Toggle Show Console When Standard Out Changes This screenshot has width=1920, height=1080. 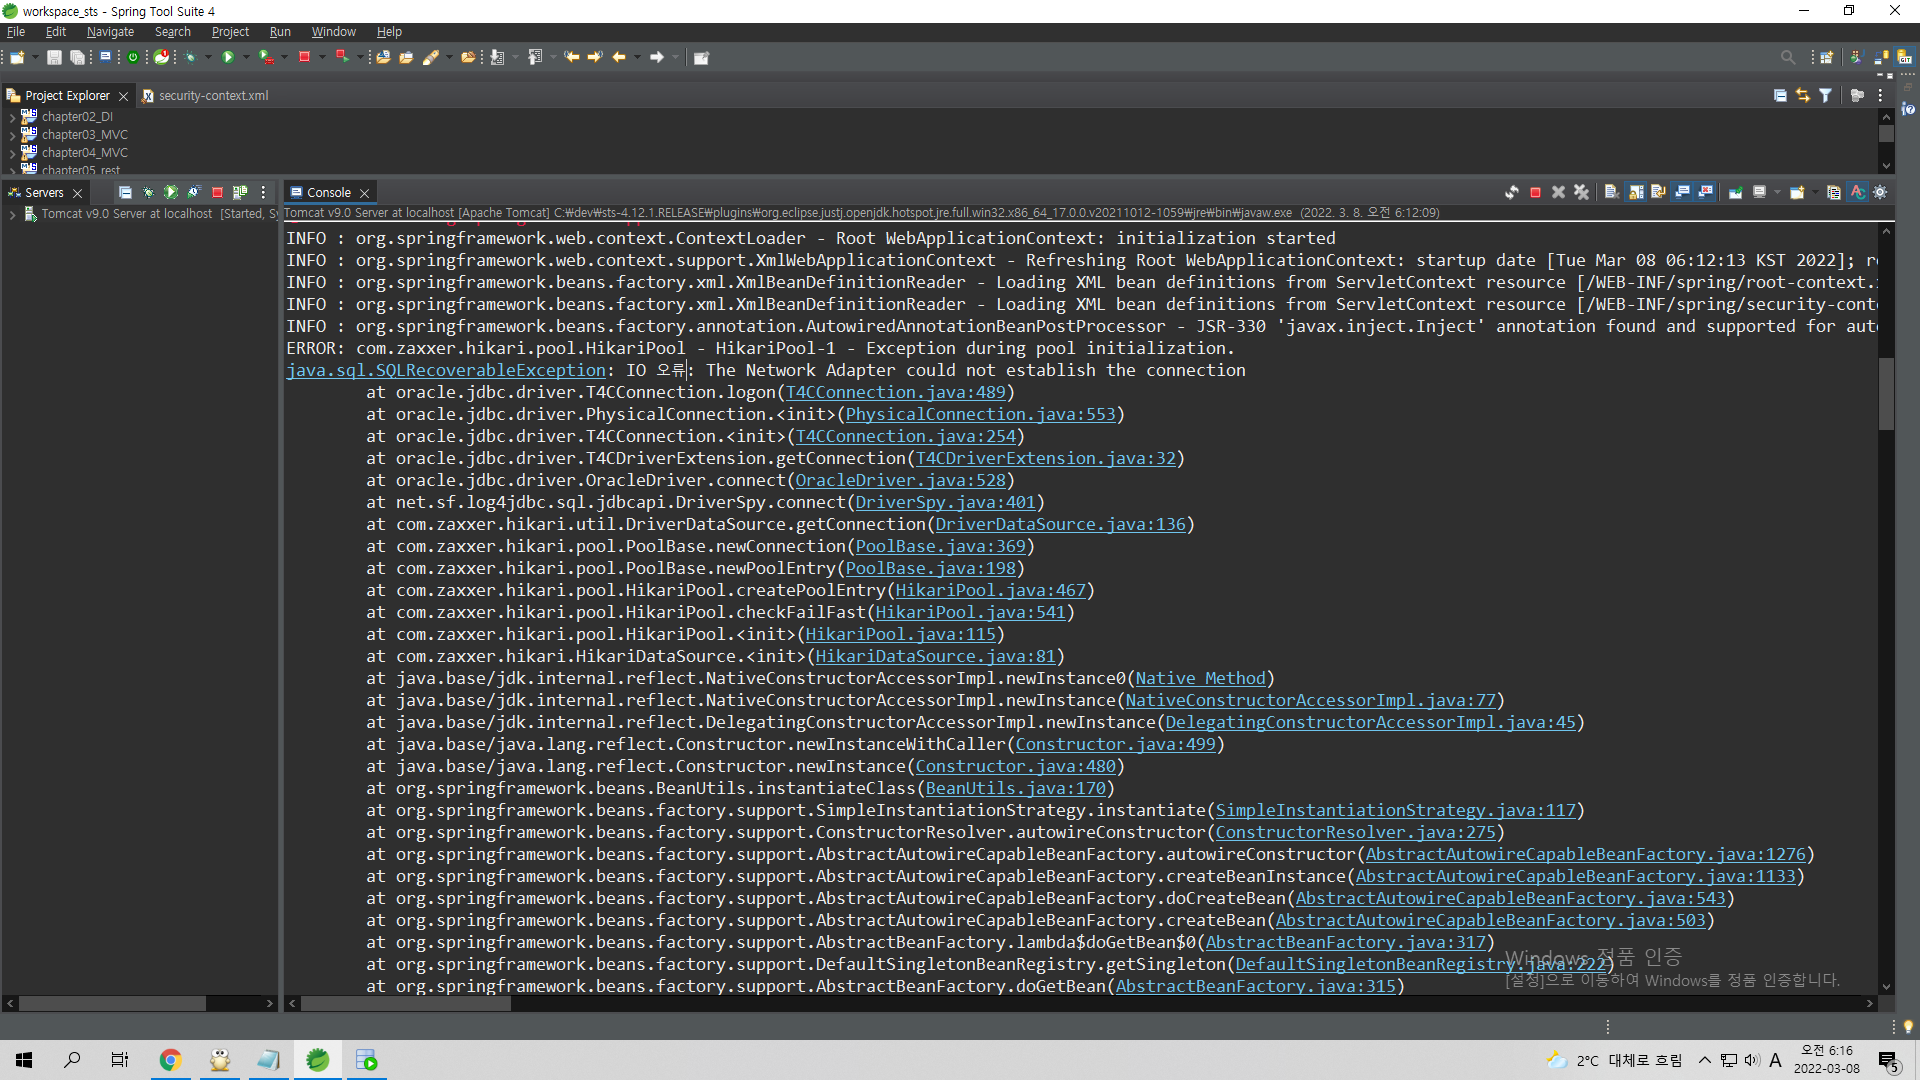coord(1682,192)
